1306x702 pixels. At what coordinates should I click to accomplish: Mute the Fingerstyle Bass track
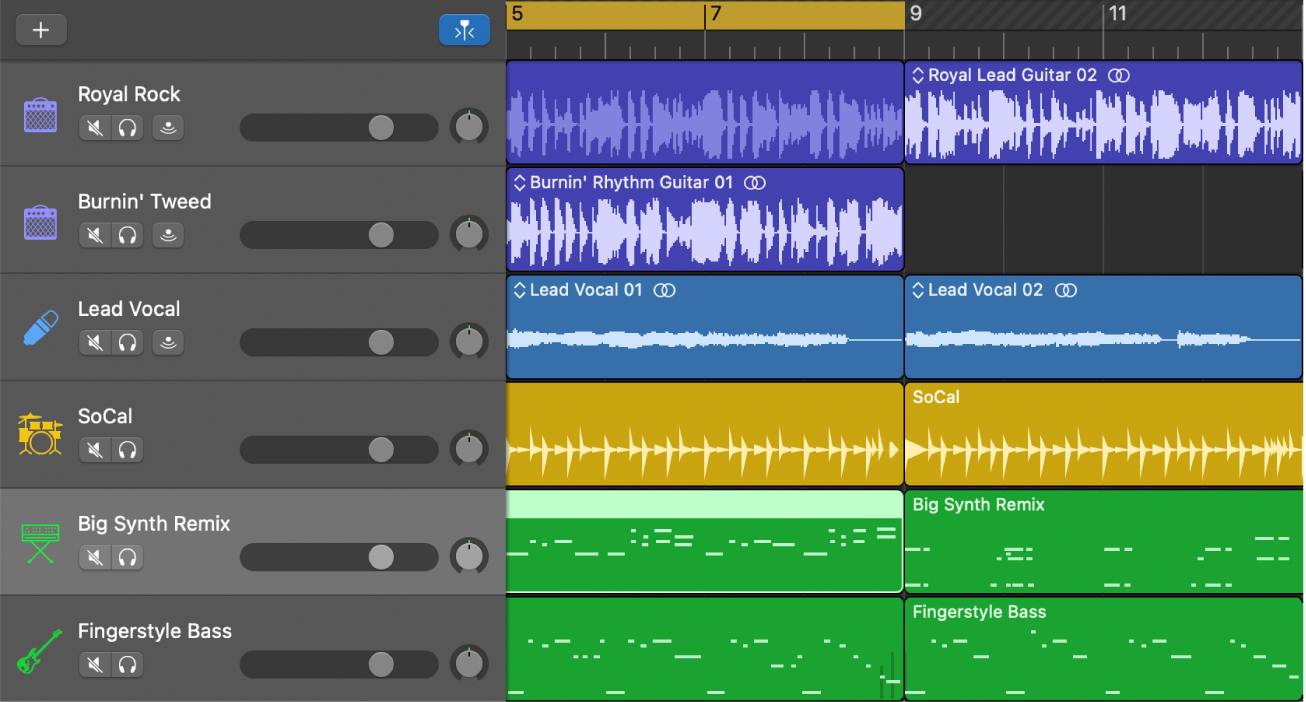(95, 665)
